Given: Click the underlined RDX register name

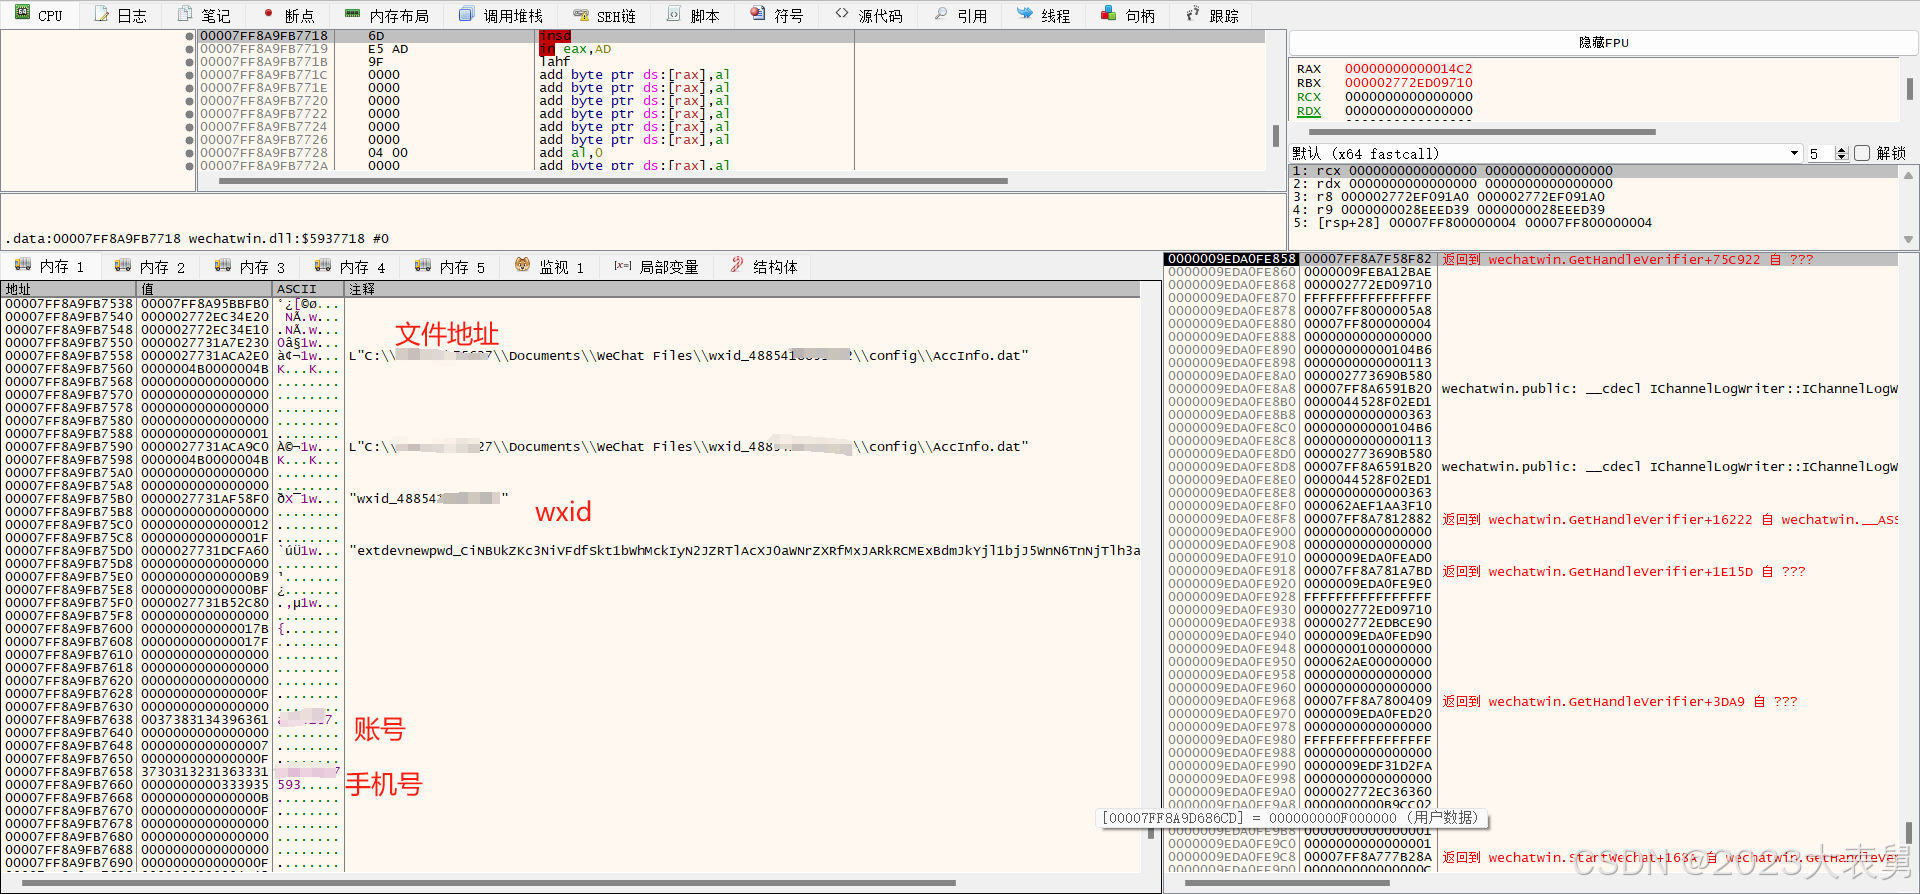Looking at the screenshot, I should (x=1308, y=111).
